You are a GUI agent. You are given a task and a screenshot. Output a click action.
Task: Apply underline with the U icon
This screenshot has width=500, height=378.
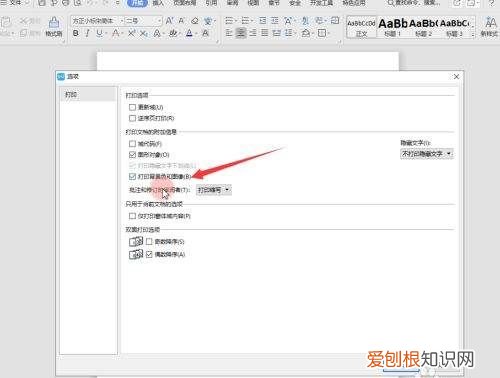coord(99,33)
